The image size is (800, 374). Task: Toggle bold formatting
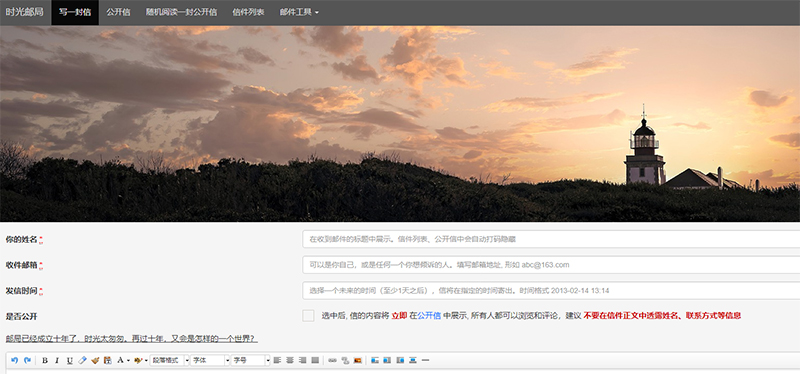(x=45, y=360)
